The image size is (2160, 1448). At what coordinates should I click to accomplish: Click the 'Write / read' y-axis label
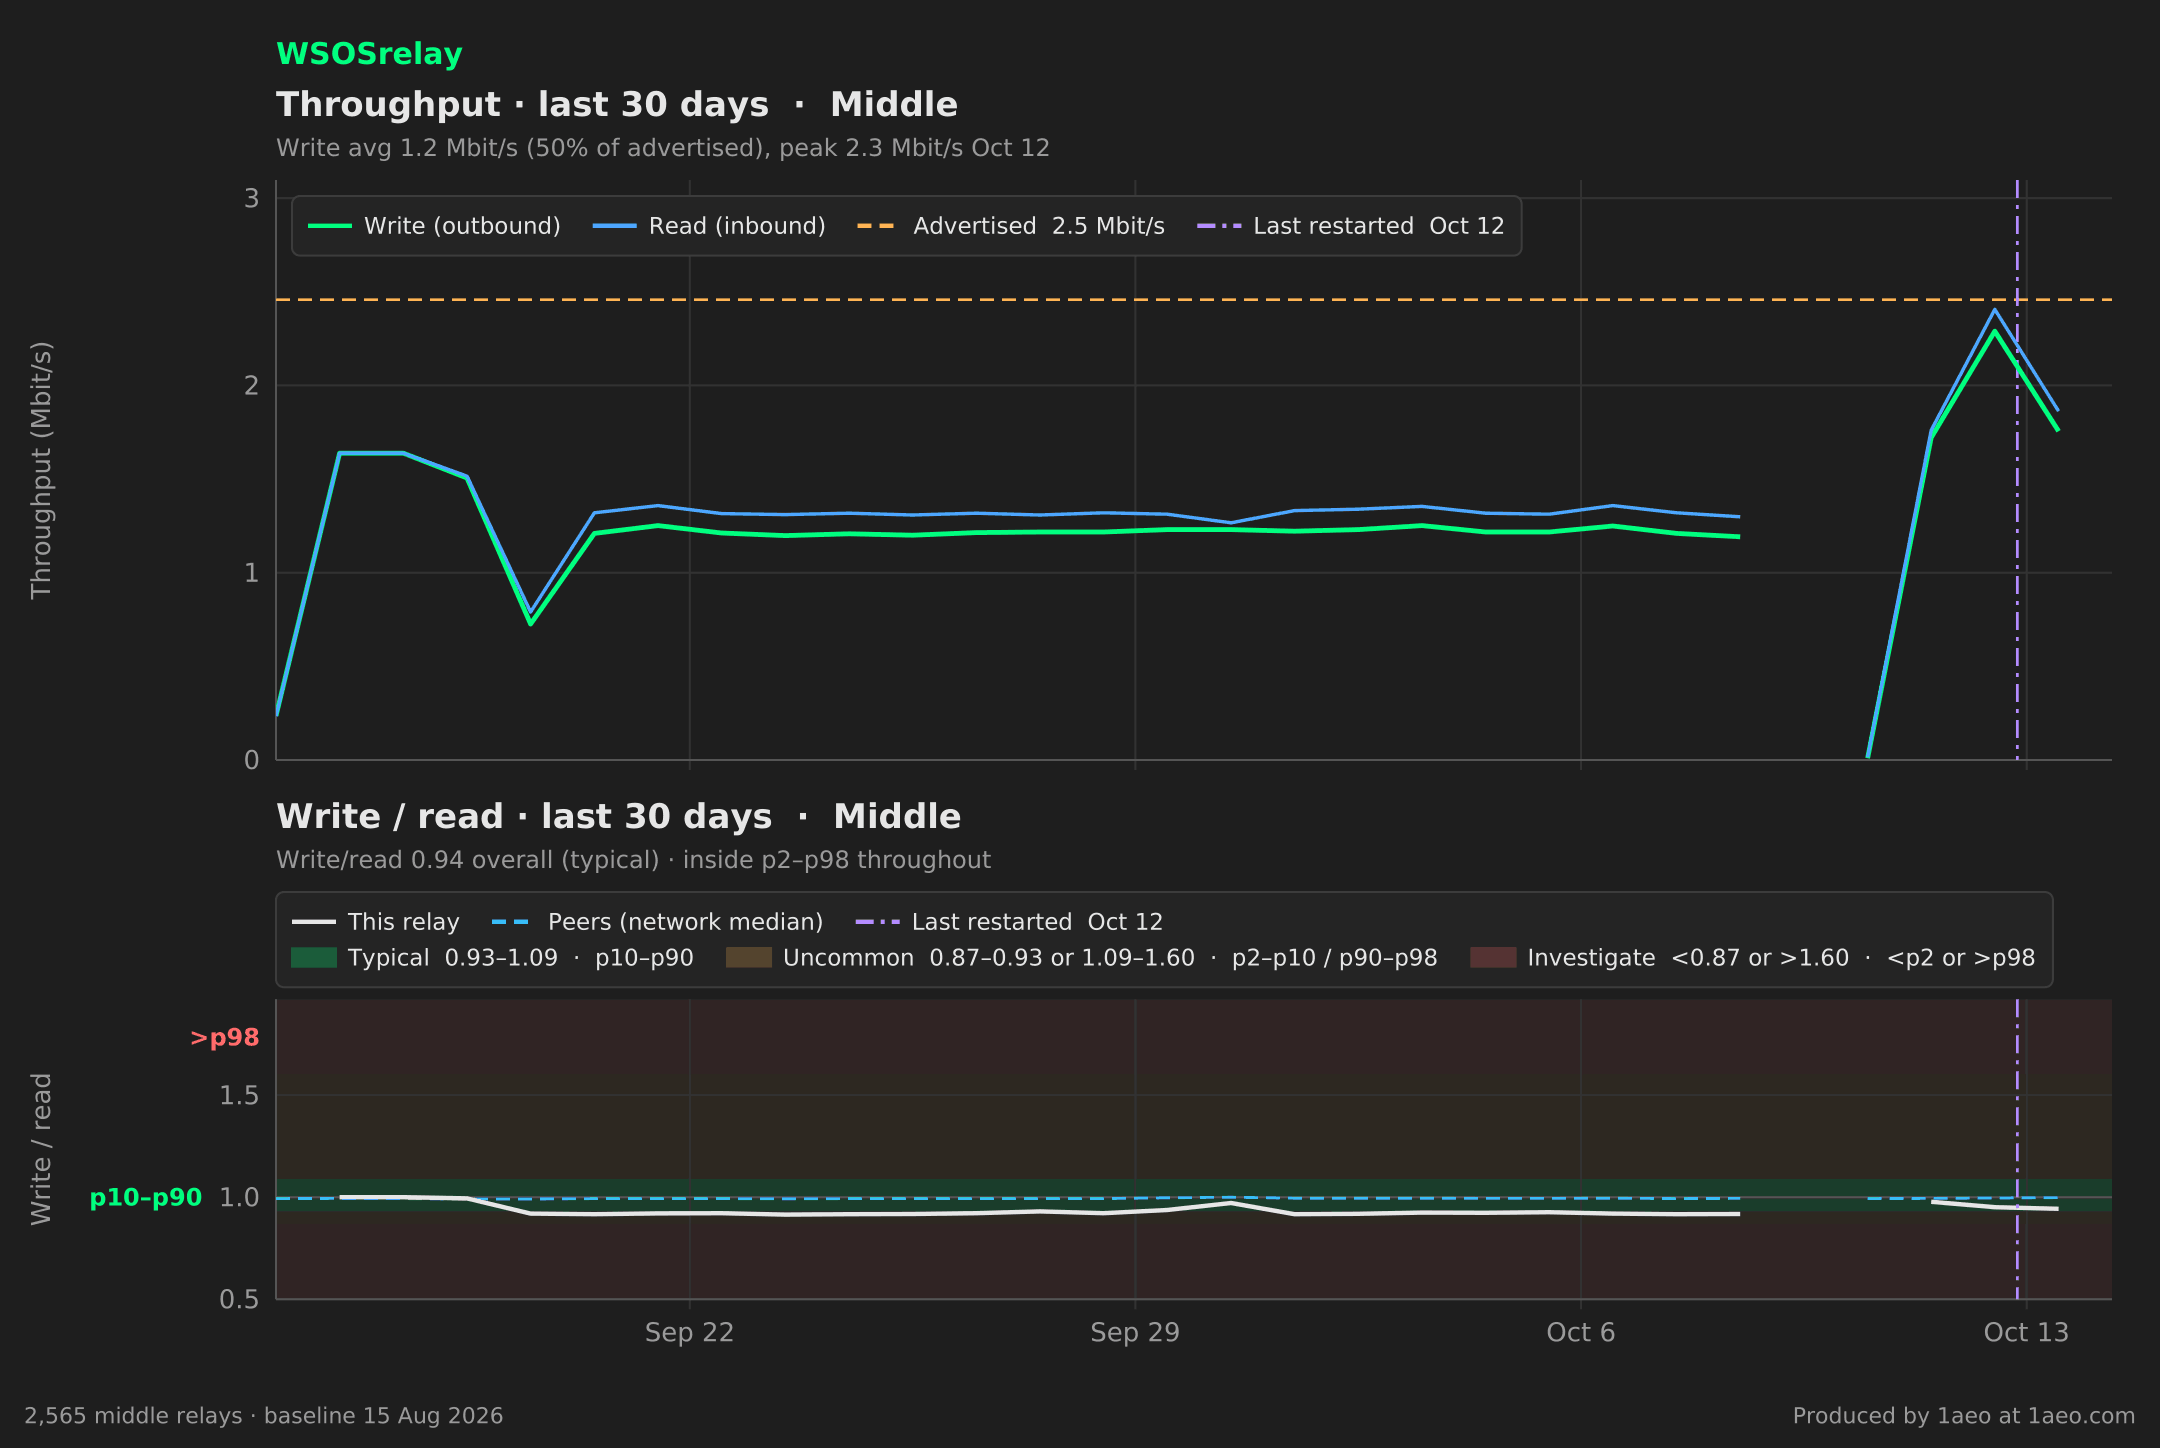coord(41,1149)
